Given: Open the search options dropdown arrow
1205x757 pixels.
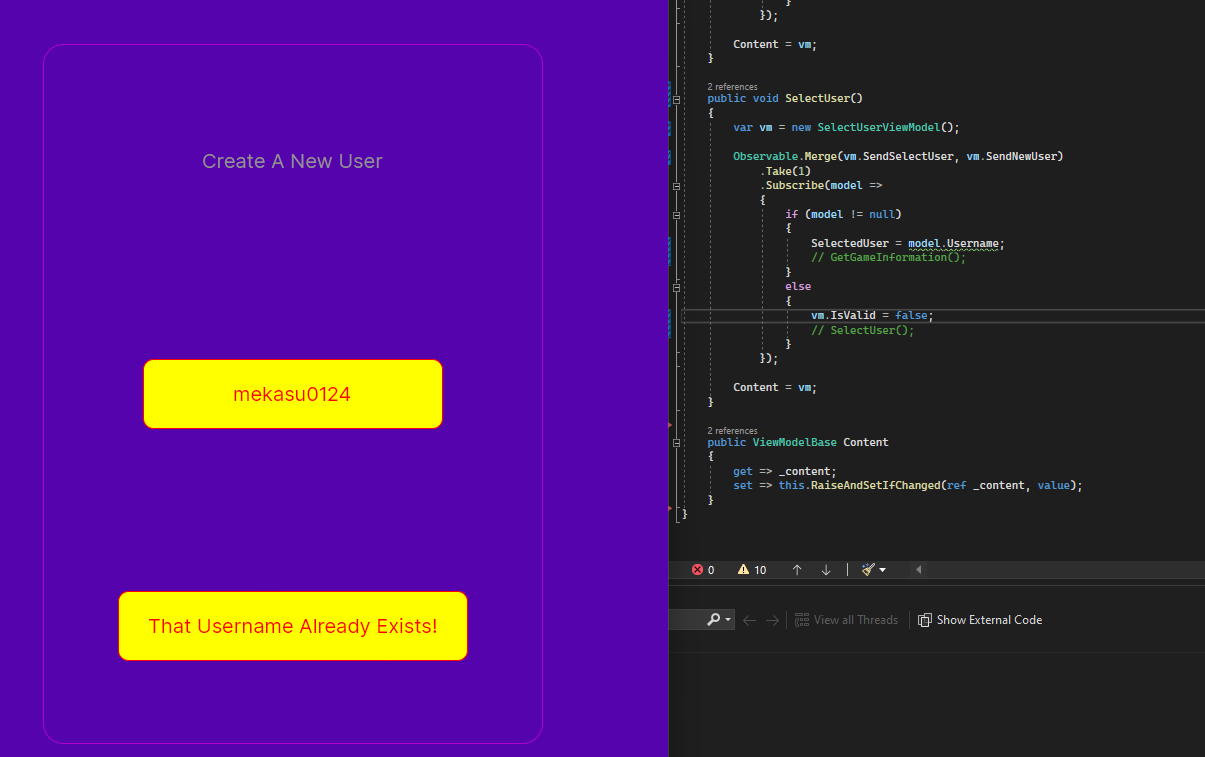Looking at the screenshot, I should pyautogui.click(x=728, y=620).
